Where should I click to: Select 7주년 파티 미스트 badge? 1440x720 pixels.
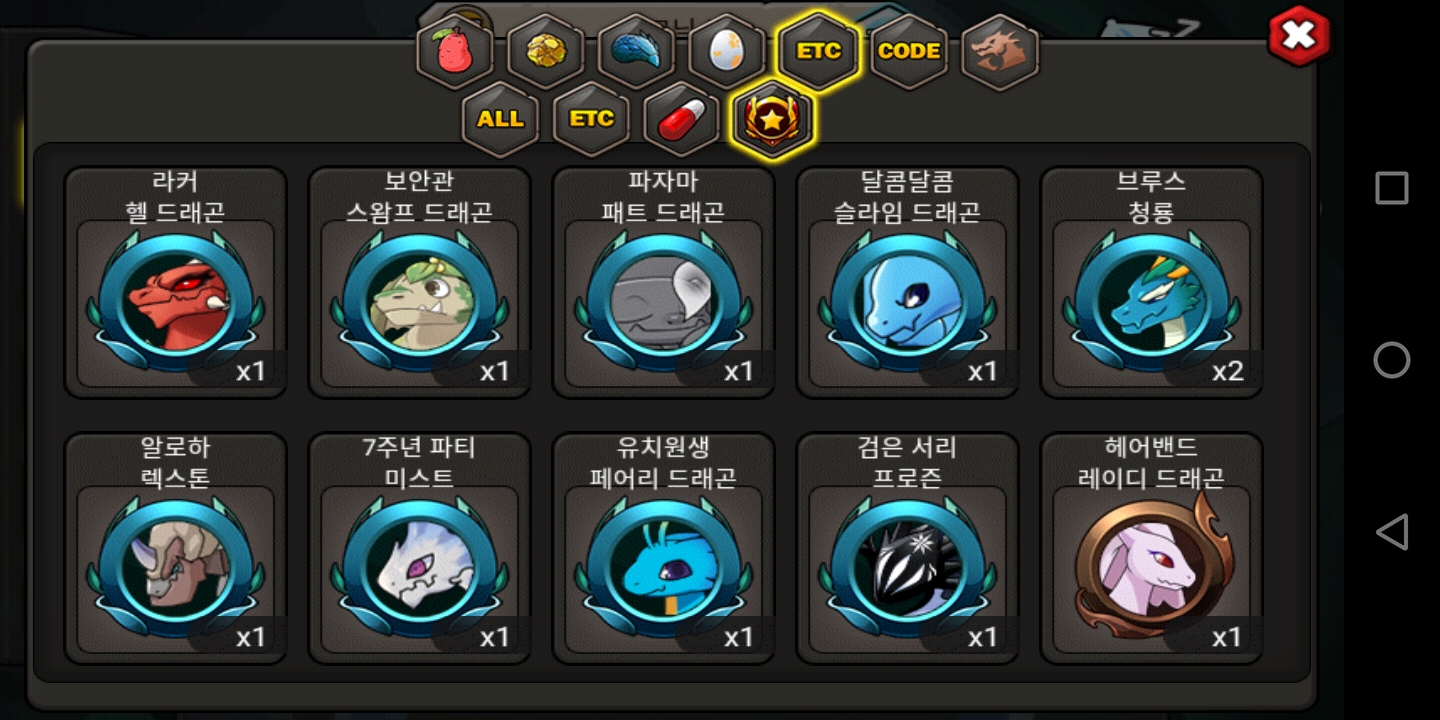pyautogui.click(x=420, y=548)
